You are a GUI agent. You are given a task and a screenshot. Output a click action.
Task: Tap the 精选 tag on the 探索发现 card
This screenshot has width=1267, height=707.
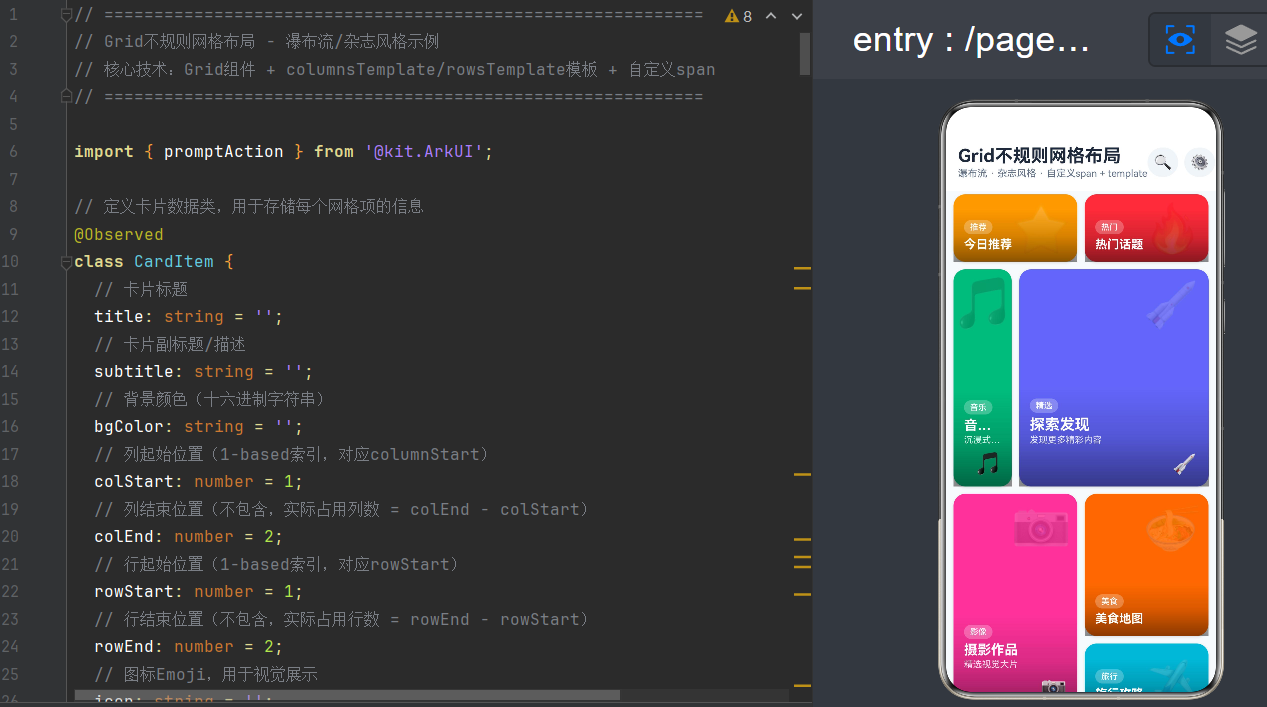click(1044, 406)
